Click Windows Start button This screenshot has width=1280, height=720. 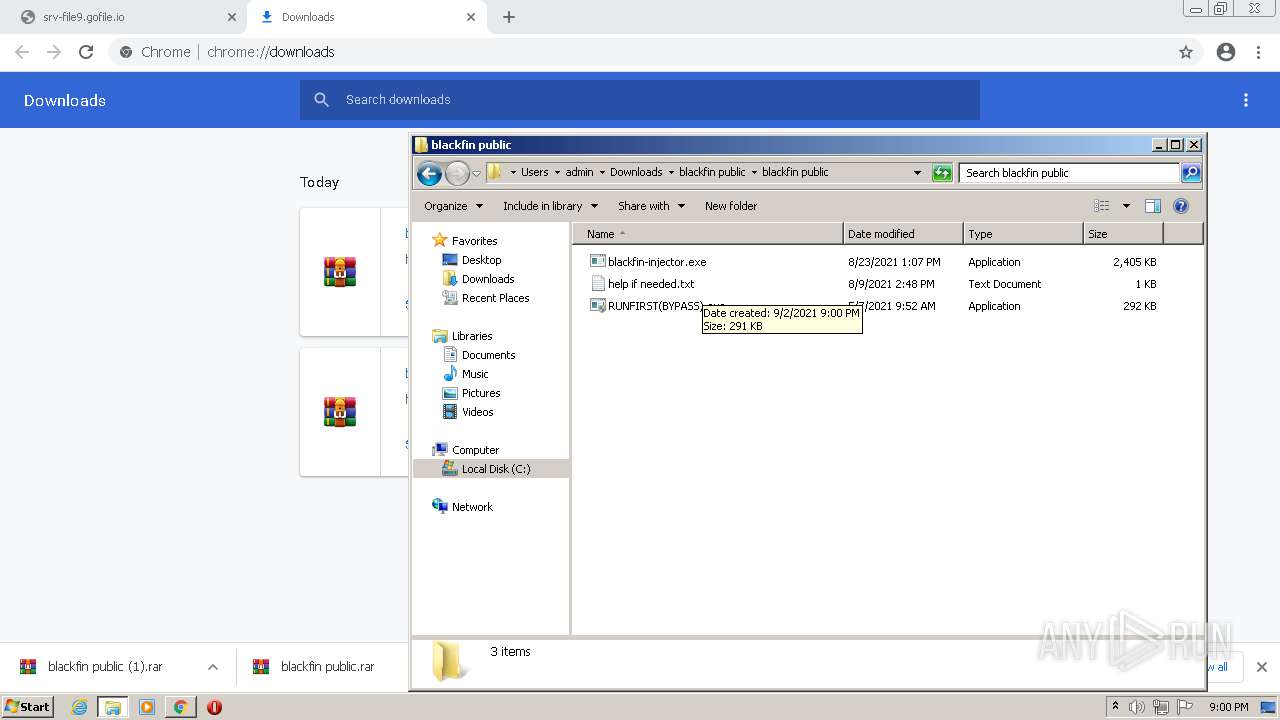pyautogui.click(x=28, y=707)
